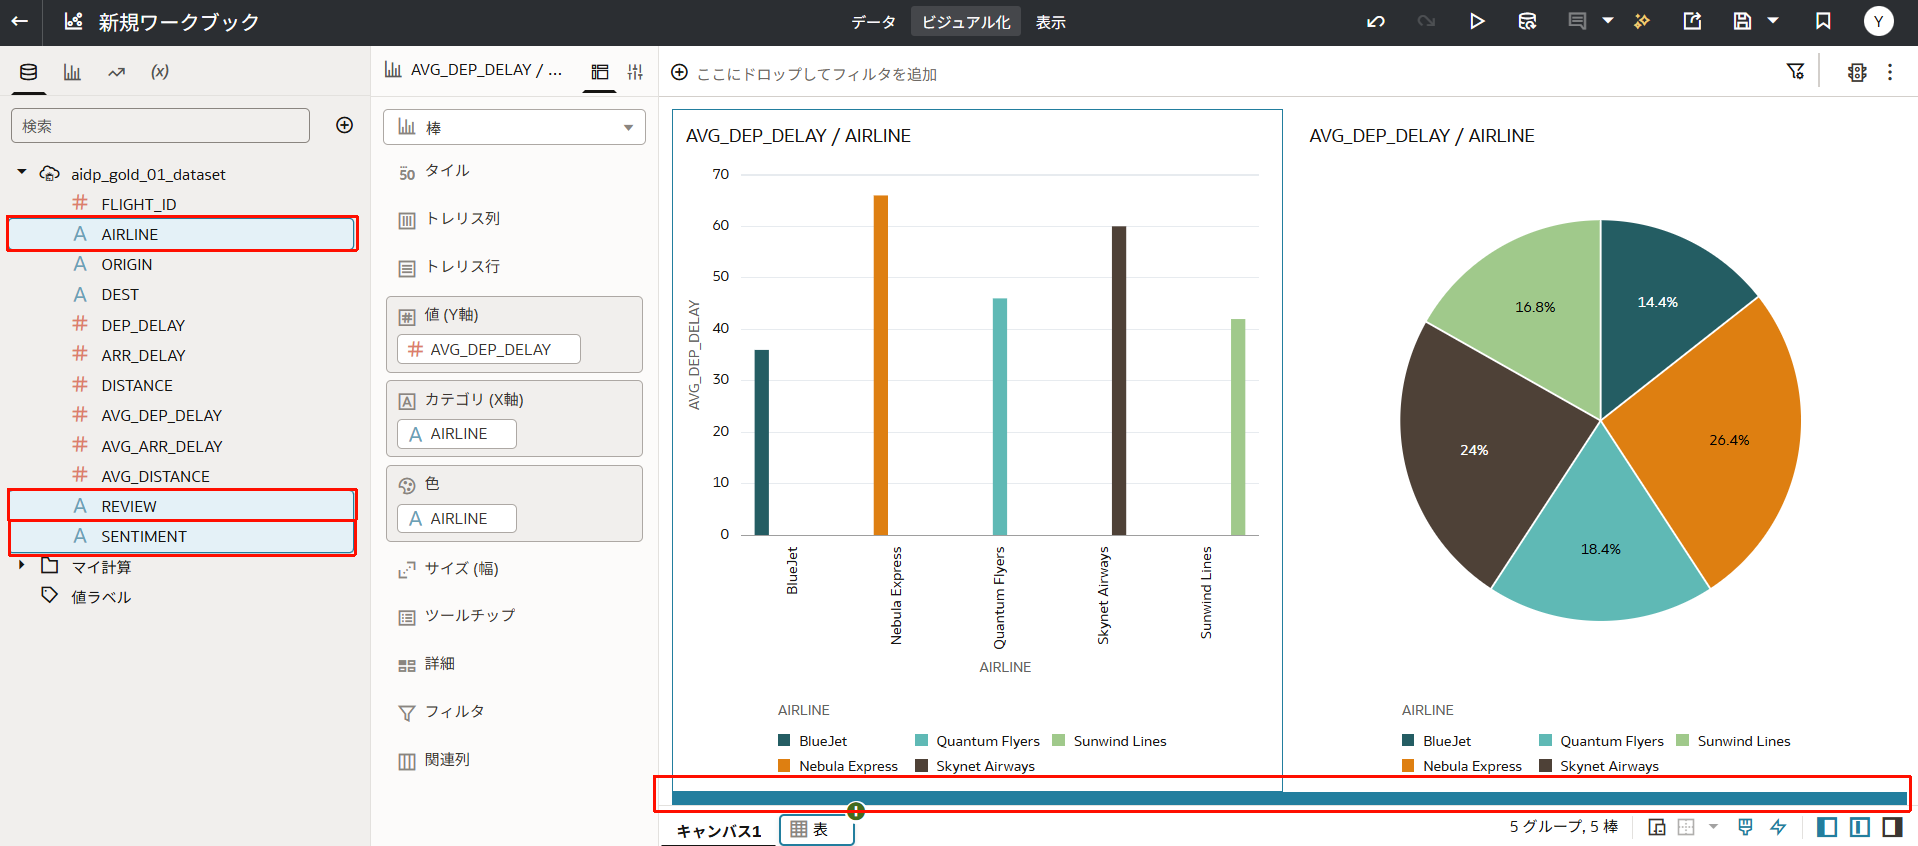Viewport: 1918px width, 846px height.
Task: Select the DISTANCE column
Action: [136, 385]
